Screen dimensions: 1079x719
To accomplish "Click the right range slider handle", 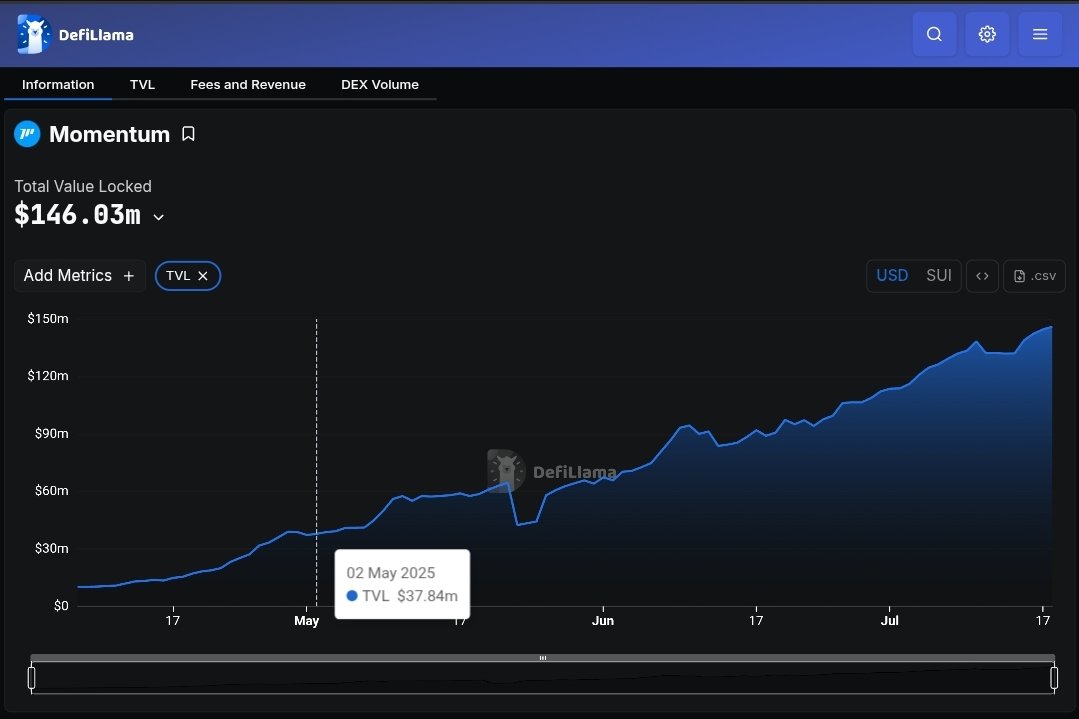I will [1054, 678].
